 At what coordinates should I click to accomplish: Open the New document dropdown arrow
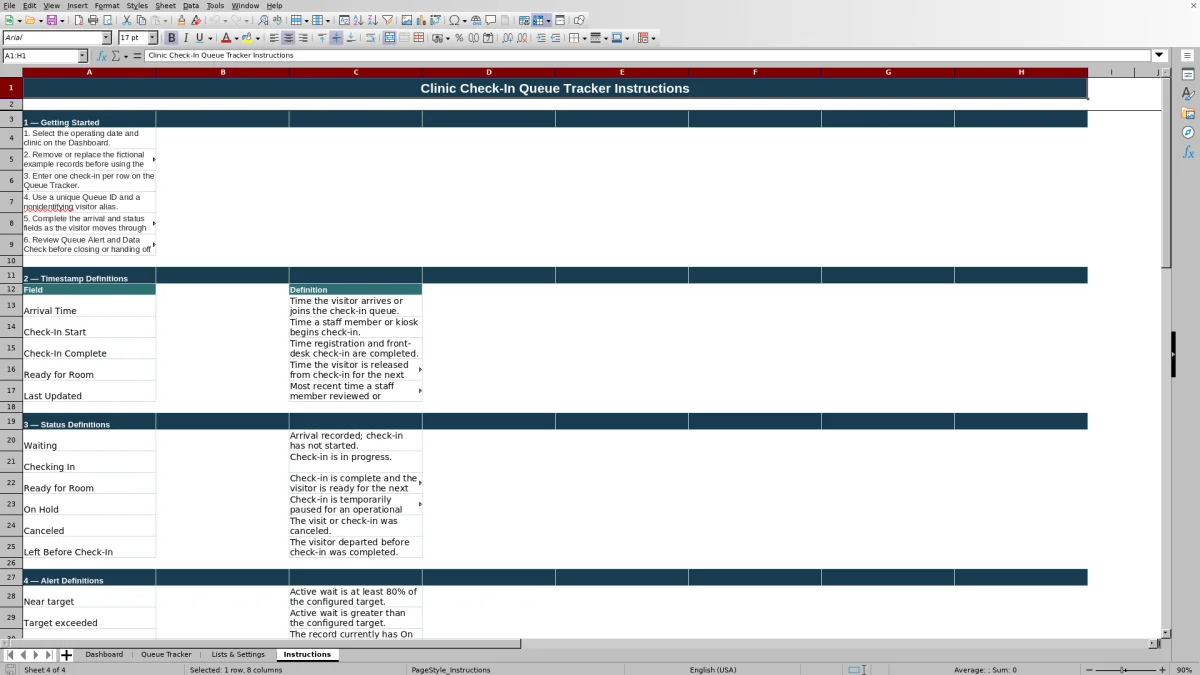[x=19, y=20]
